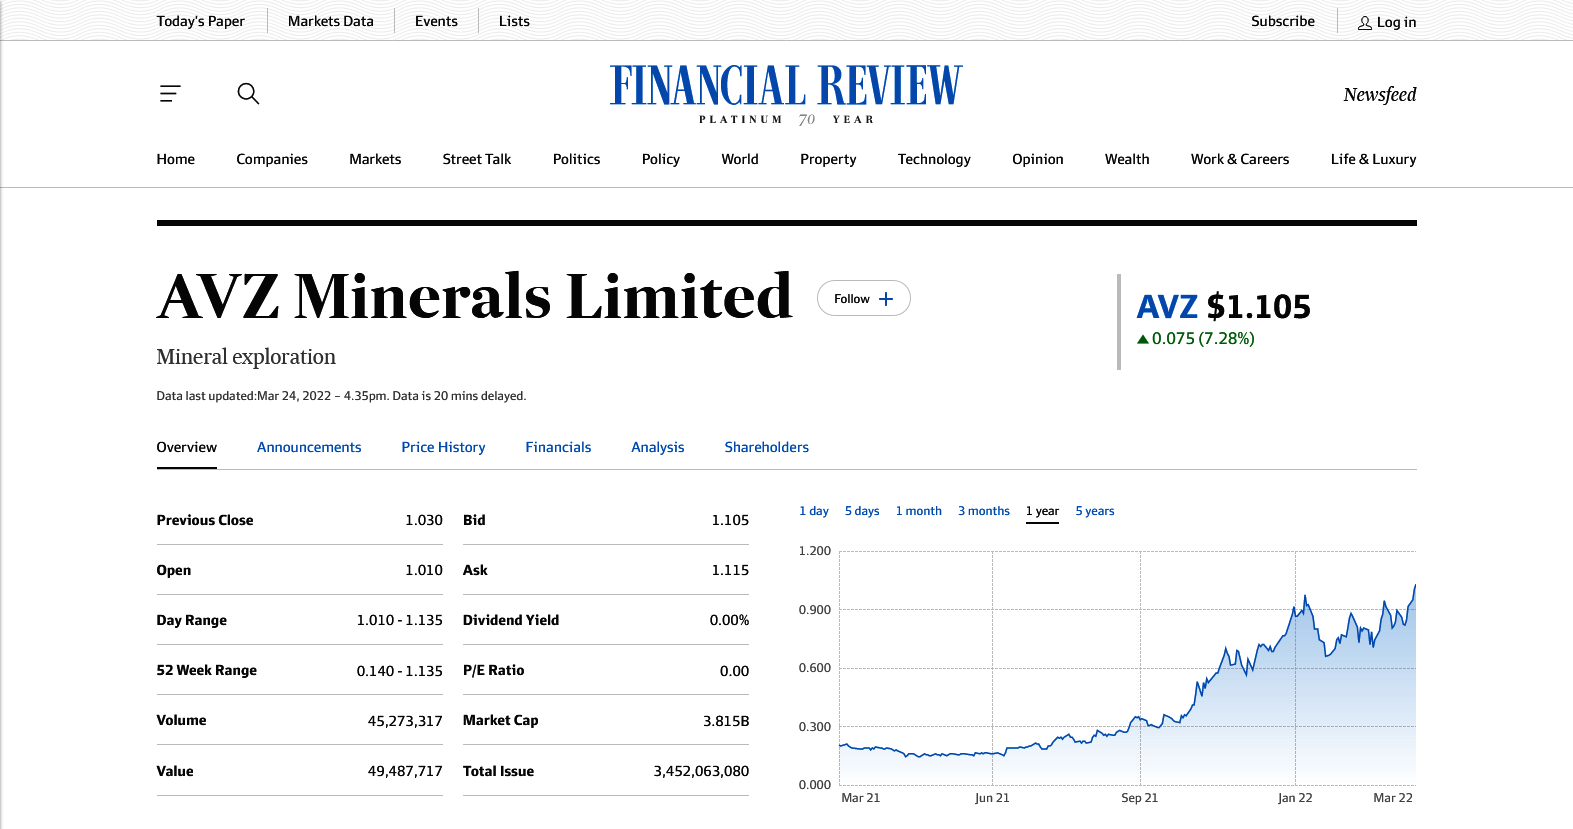Click the 52 Week Range value 0.140 - 1.135
This screenshot has width=1573, height=829.
(399, 671)
